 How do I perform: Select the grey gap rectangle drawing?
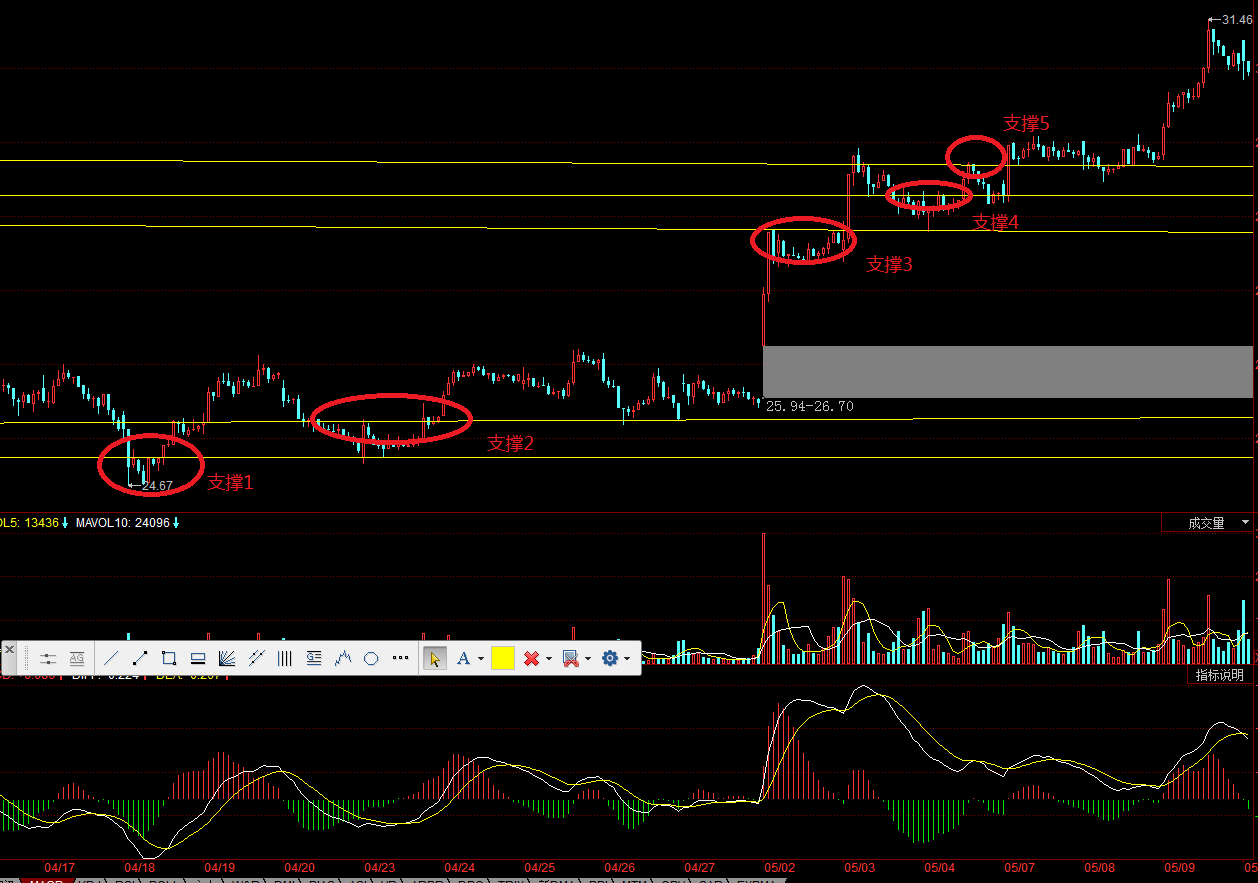click(1008, 372)
